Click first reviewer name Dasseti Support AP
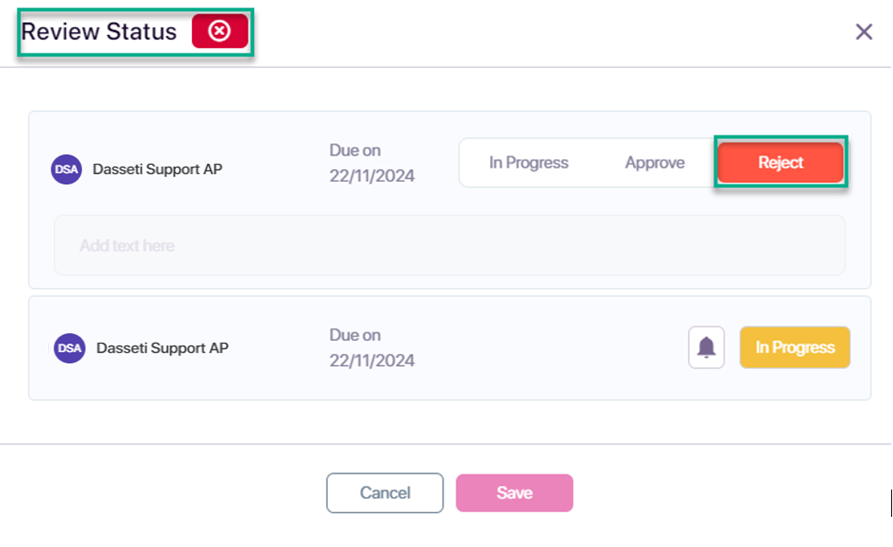Image resolution: width=893 pixels, height=547 pixels. [x=158, y=169]
